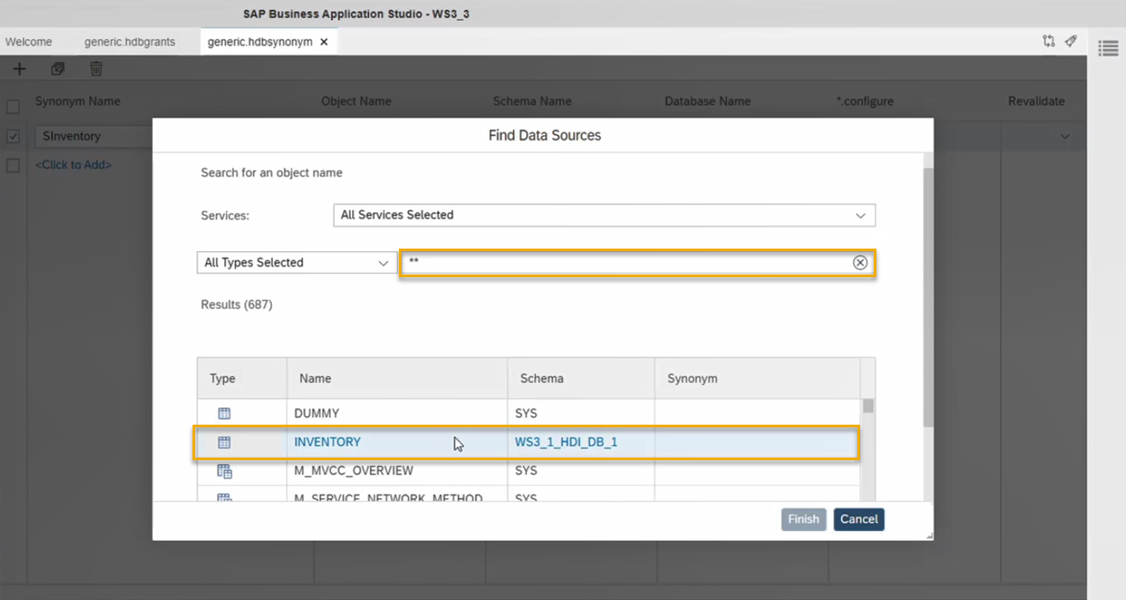Click the trash delete icon in toolbar
This screenshot has width=1126, height=600.
96,69
